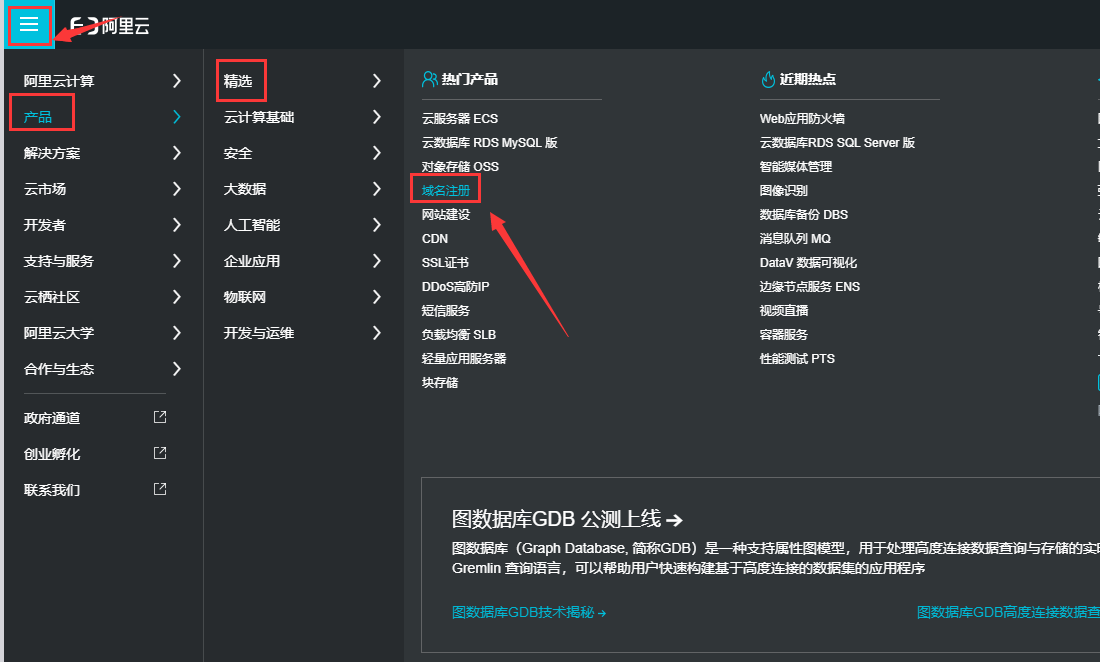Open 短信服务 product
Viewport: 1100px width, 662px height.
pos(446,310)
